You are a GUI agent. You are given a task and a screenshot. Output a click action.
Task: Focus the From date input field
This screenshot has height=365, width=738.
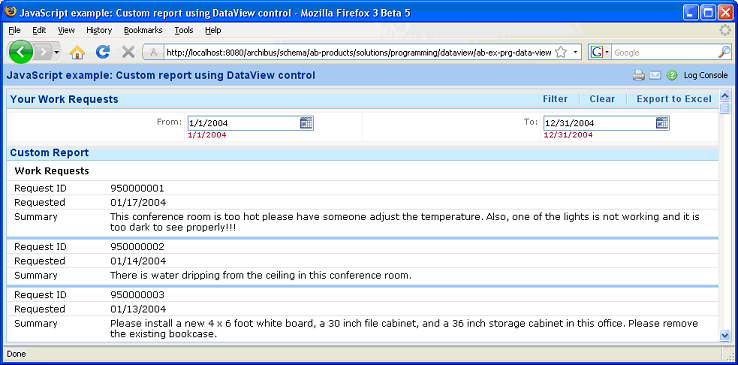point(244,123)
